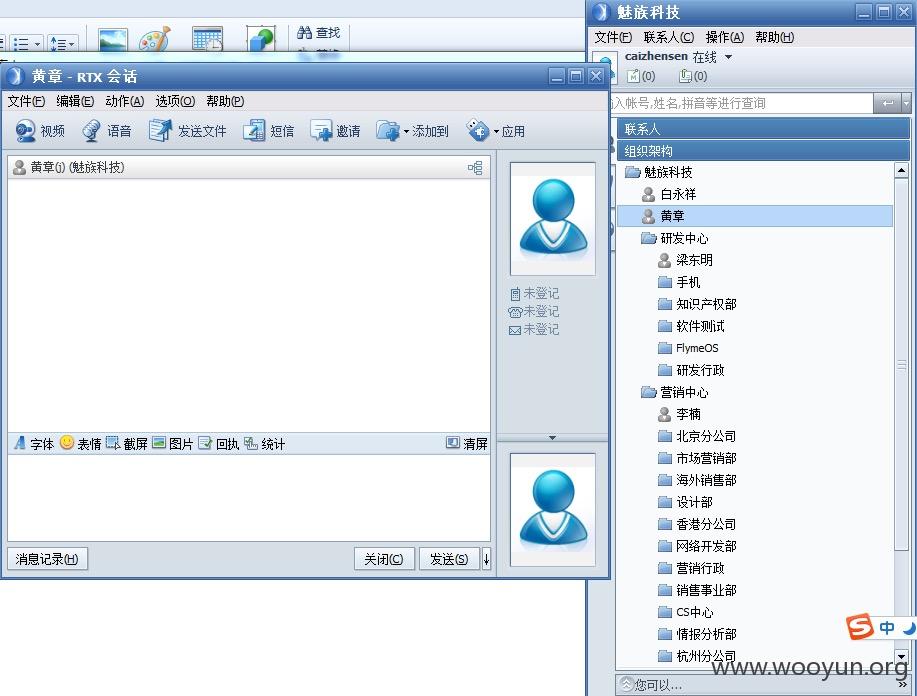The image size is (917, 696).
Task: Open the 选项 menu
Action: 175,101
